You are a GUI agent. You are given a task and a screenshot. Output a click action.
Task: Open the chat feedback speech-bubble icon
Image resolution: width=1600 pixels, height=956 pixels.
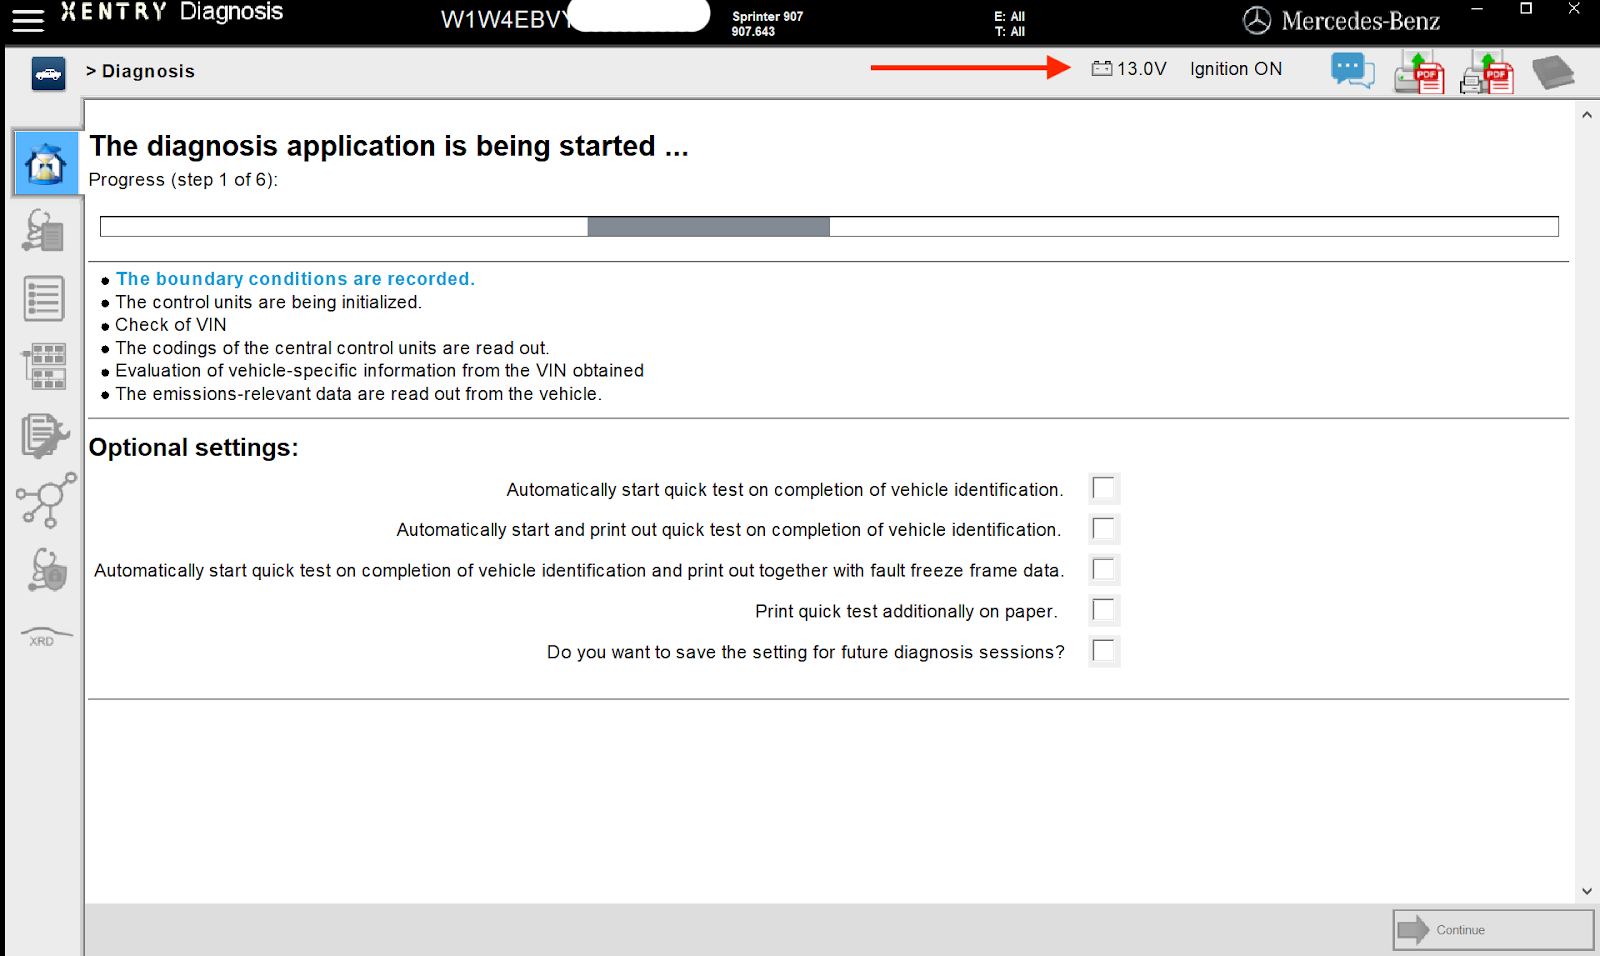pos(1352,72)
